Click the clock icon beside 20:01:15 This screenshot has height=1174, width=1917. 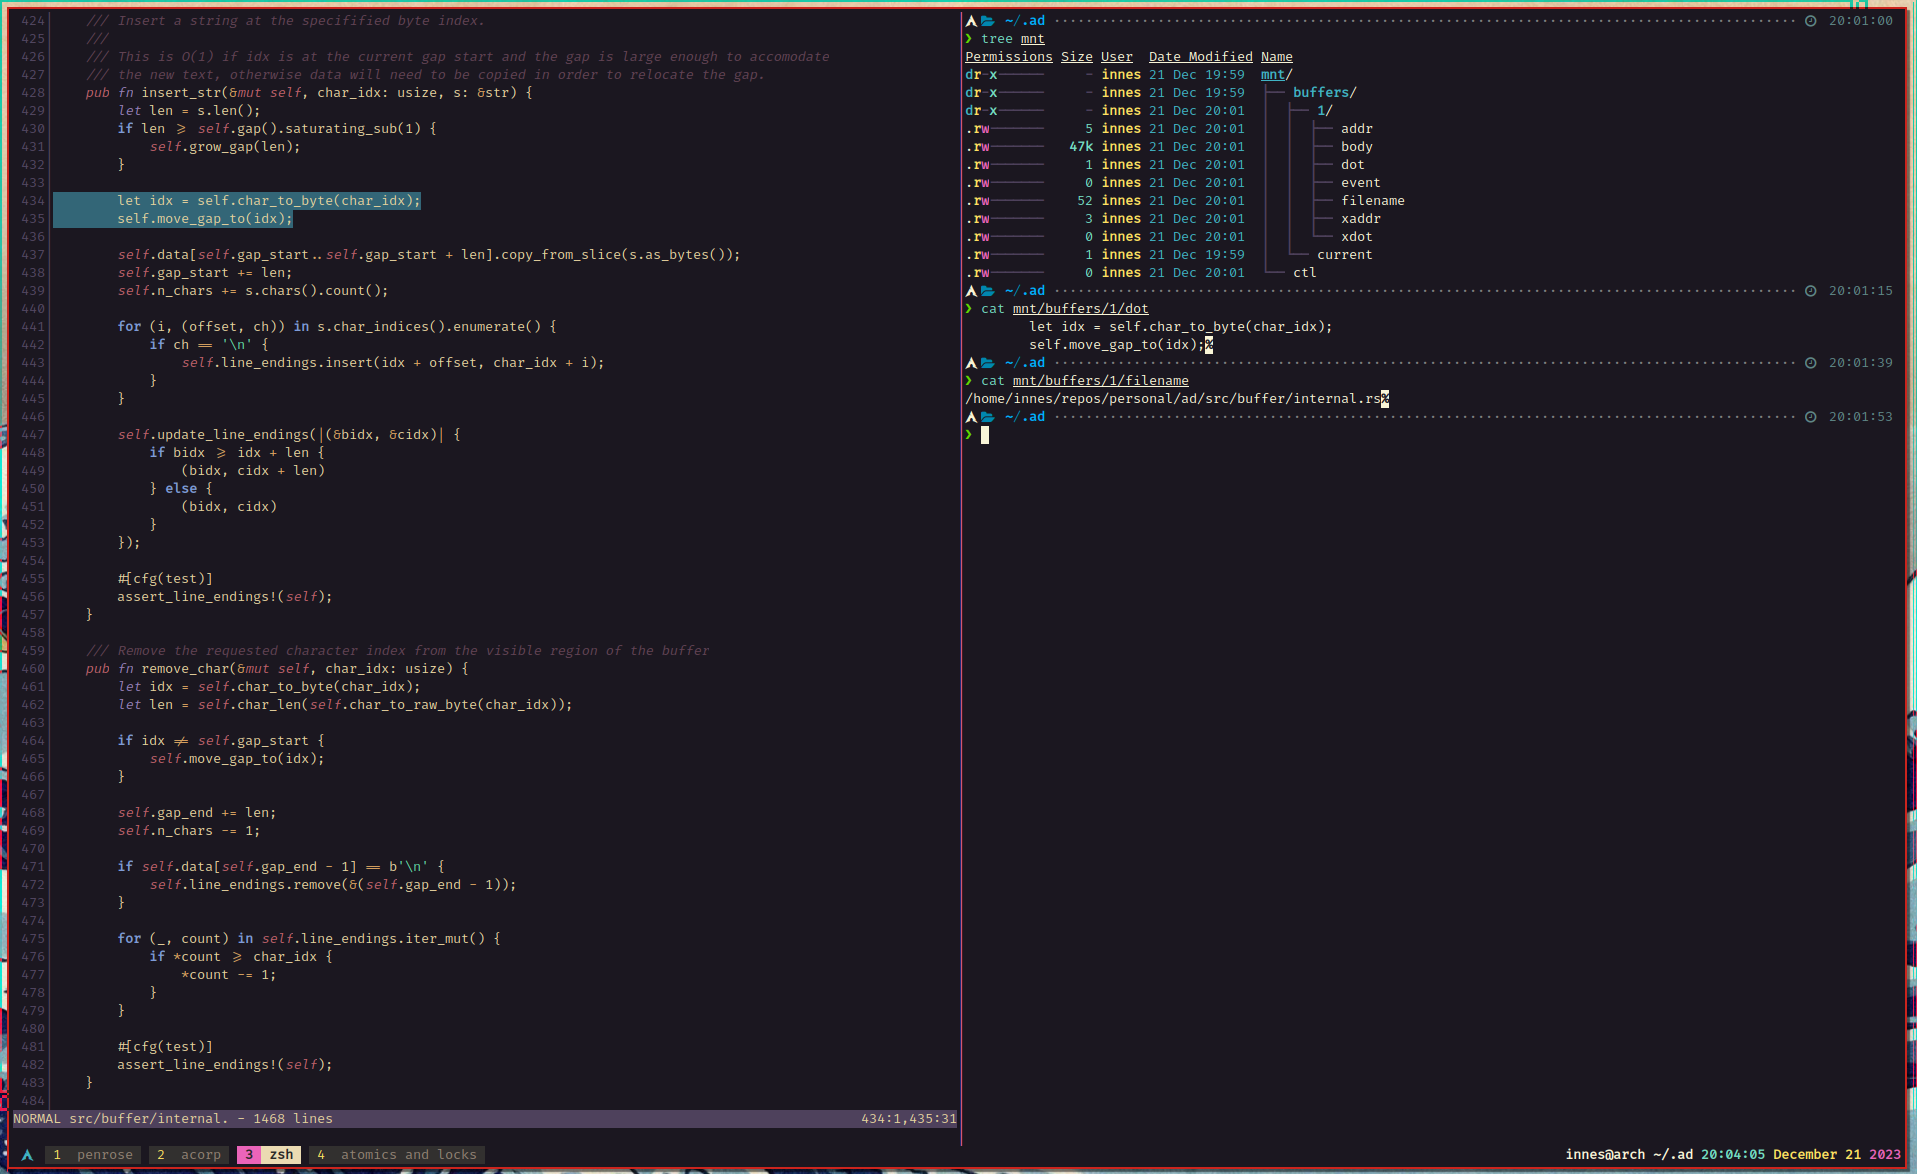[x=1810, y=291]
